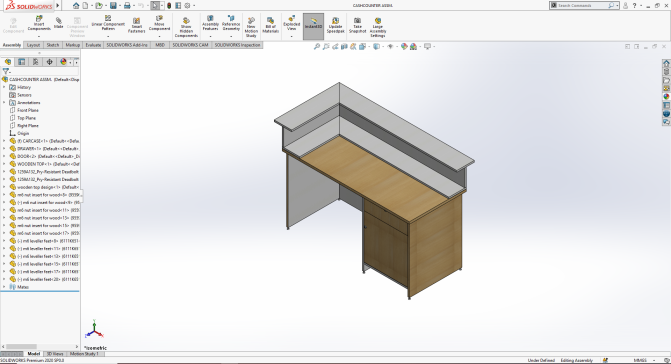Open the DisplayManager appearance tab icon
The width and height of the screenshot is (671, 364).
pos(63,62)
